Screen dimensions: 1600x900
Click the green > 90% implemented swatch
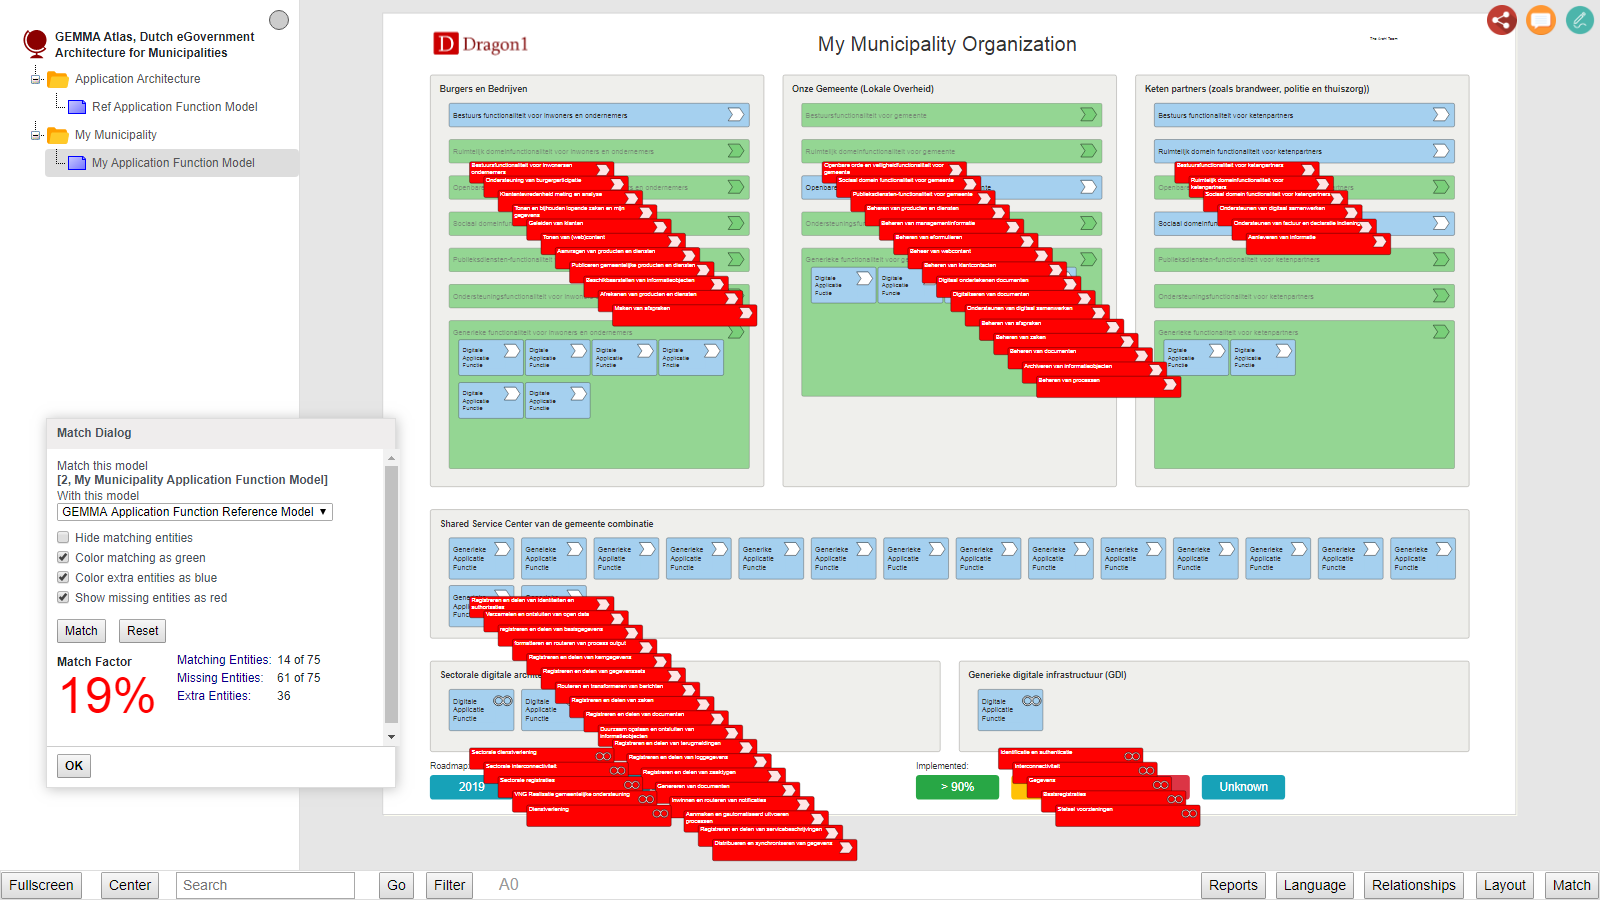pos(957,787)
